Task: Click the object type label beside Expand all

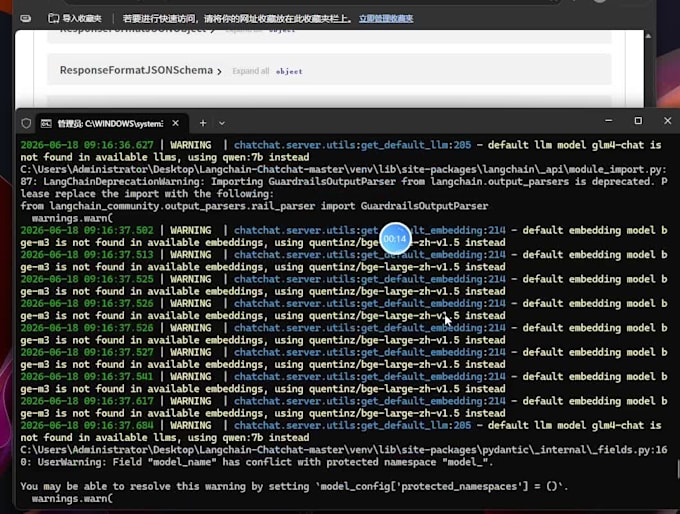Action: coord(289,71)
